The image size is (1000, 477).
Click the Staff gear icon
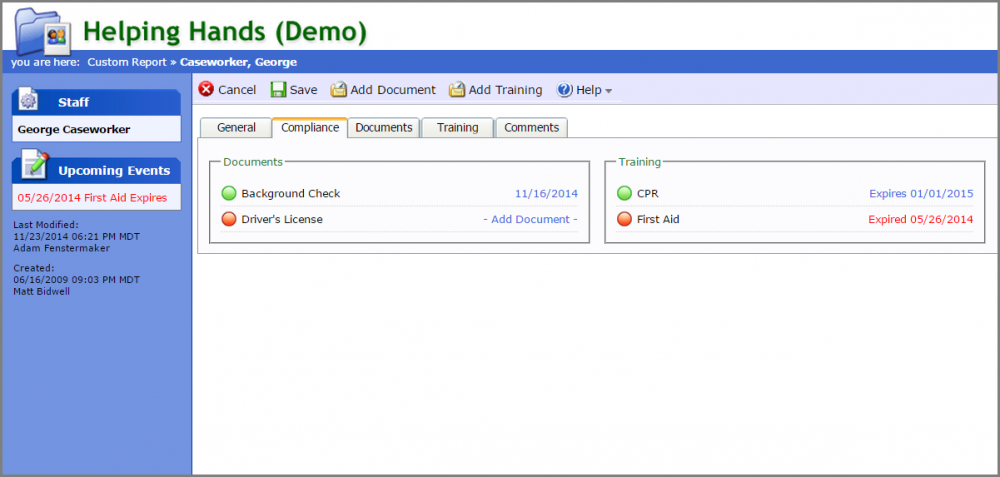click(28, 101)
